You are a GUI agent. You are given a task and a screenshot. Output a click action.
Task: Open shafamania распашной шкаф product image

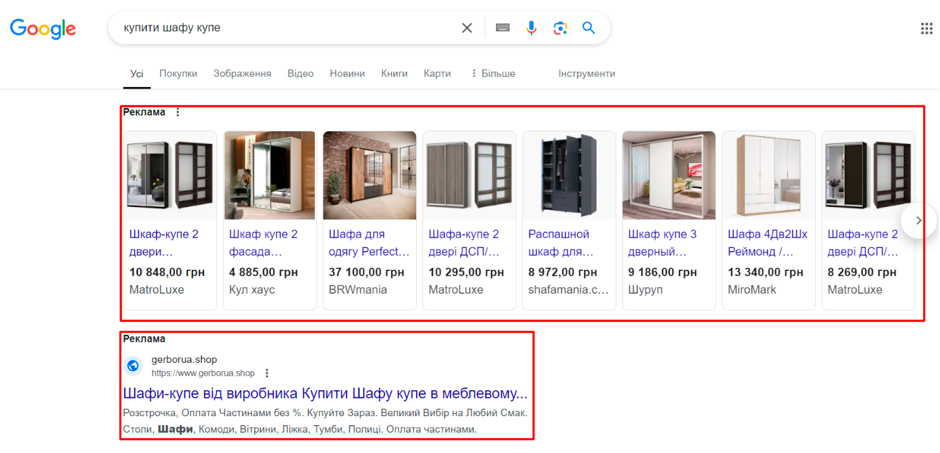[x=568, y=175]
